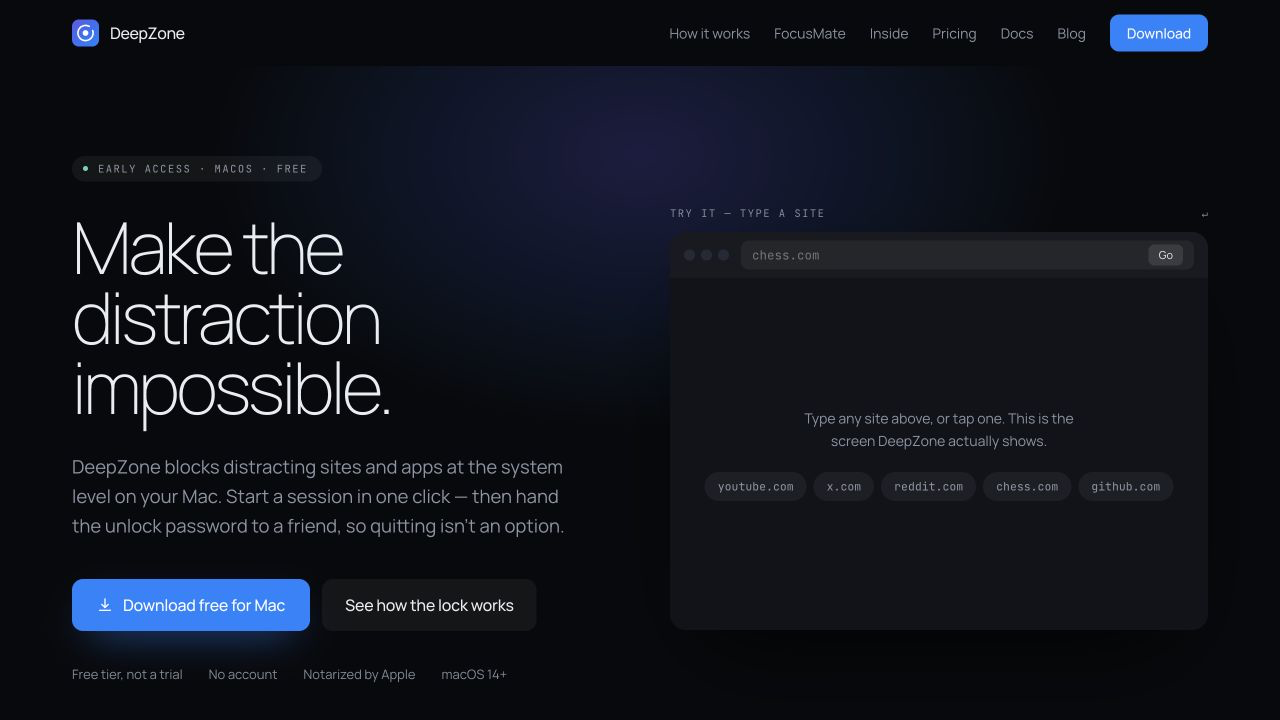Select the reddit.com chip
1280x720 pixels.
[928, 487]
